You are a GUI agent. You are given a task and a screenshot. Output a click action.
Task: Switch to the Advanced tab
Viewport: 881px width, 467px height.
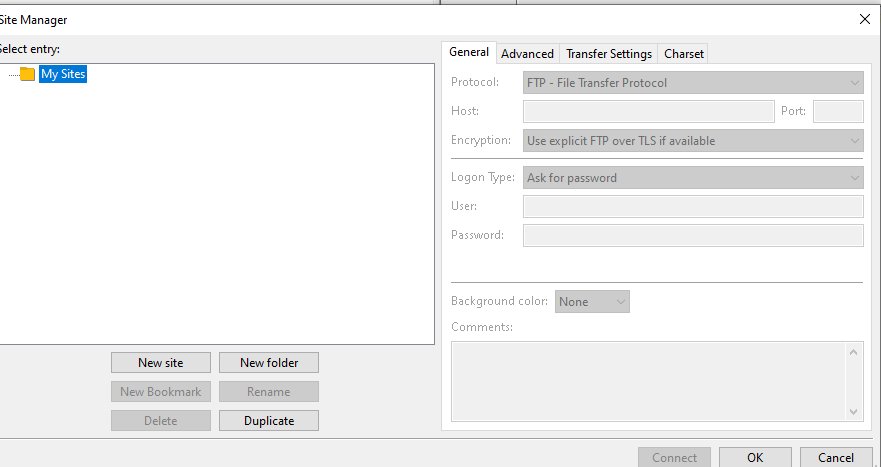527,54
